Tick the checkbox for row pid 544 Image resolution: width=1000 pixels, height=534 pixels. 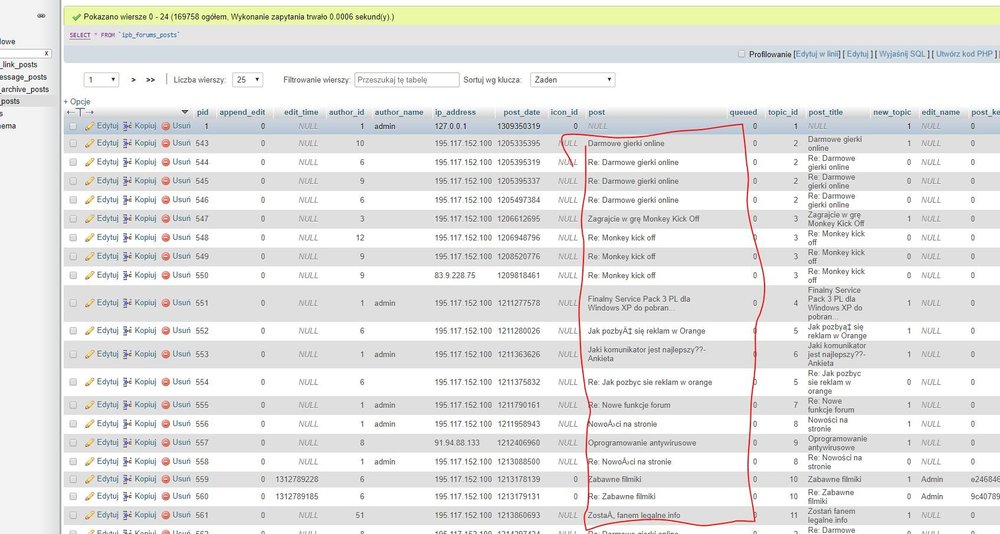pyautogui.click(x=72, y=162)
